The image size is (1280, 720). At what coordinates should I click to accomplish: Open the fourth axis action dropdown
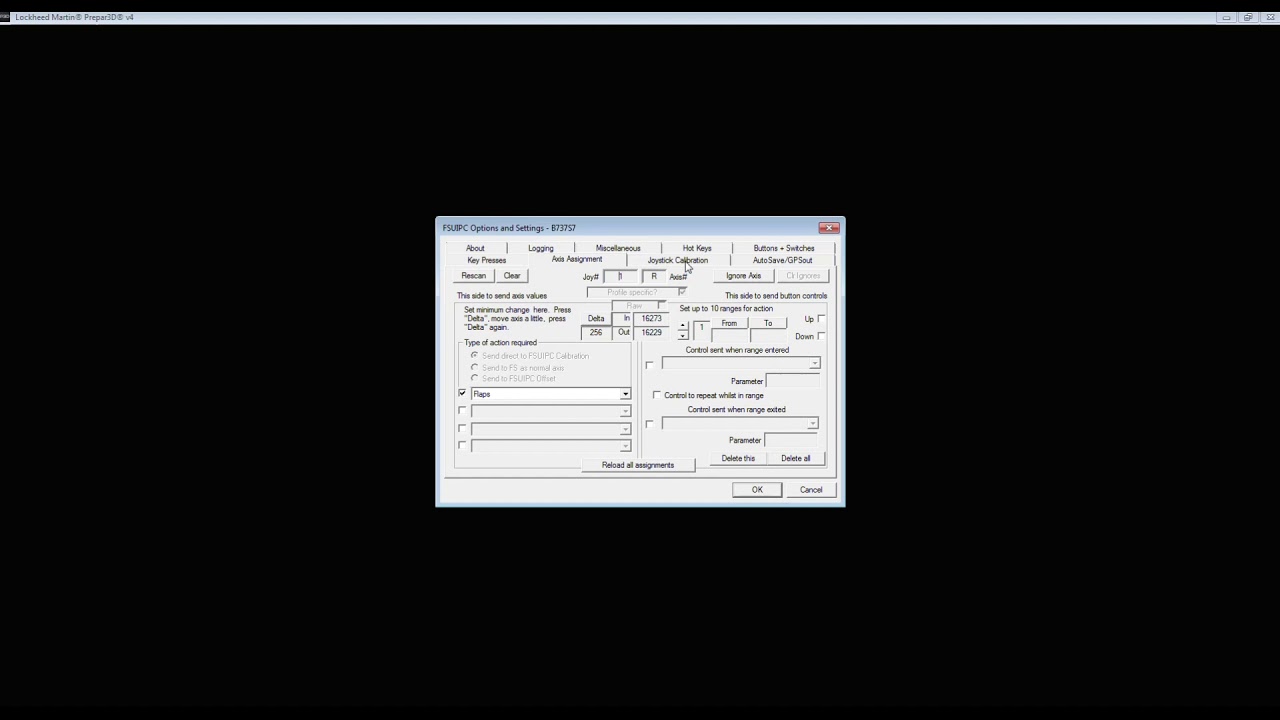click(x=625, y=445)
